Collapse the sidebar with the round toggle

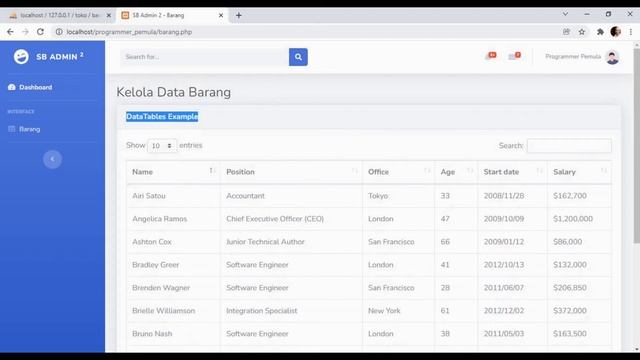[52, 159]
